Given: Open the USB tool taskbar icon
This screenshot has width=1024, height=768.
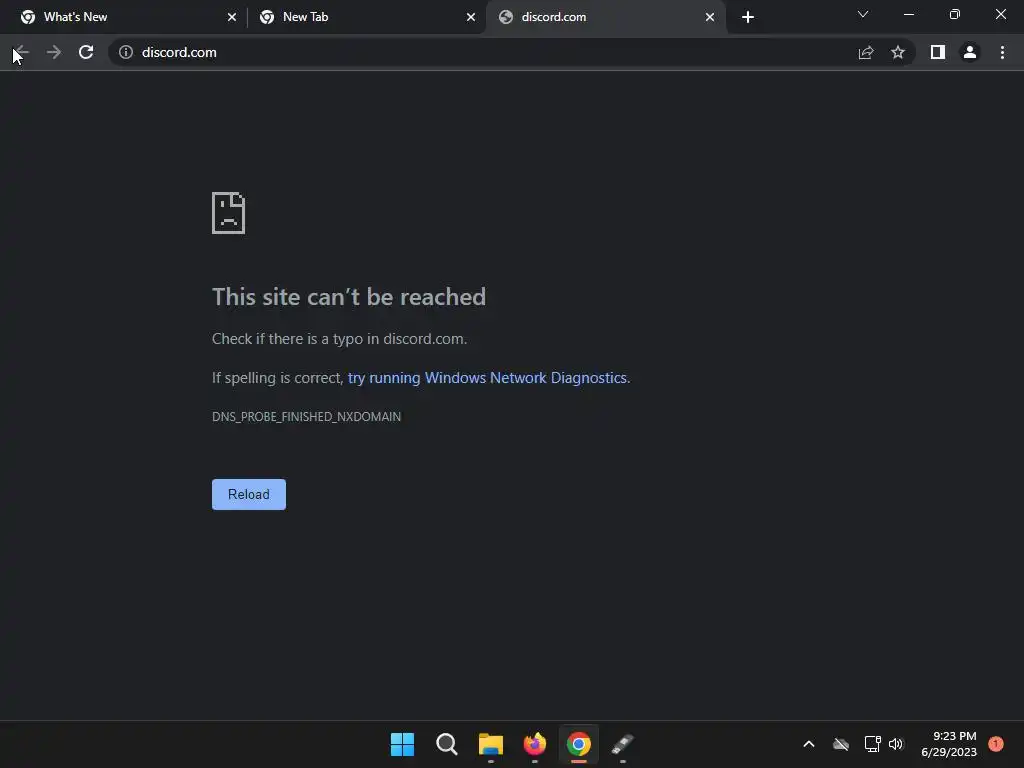Looking at the screenshot, I should [x=623, y=744].
